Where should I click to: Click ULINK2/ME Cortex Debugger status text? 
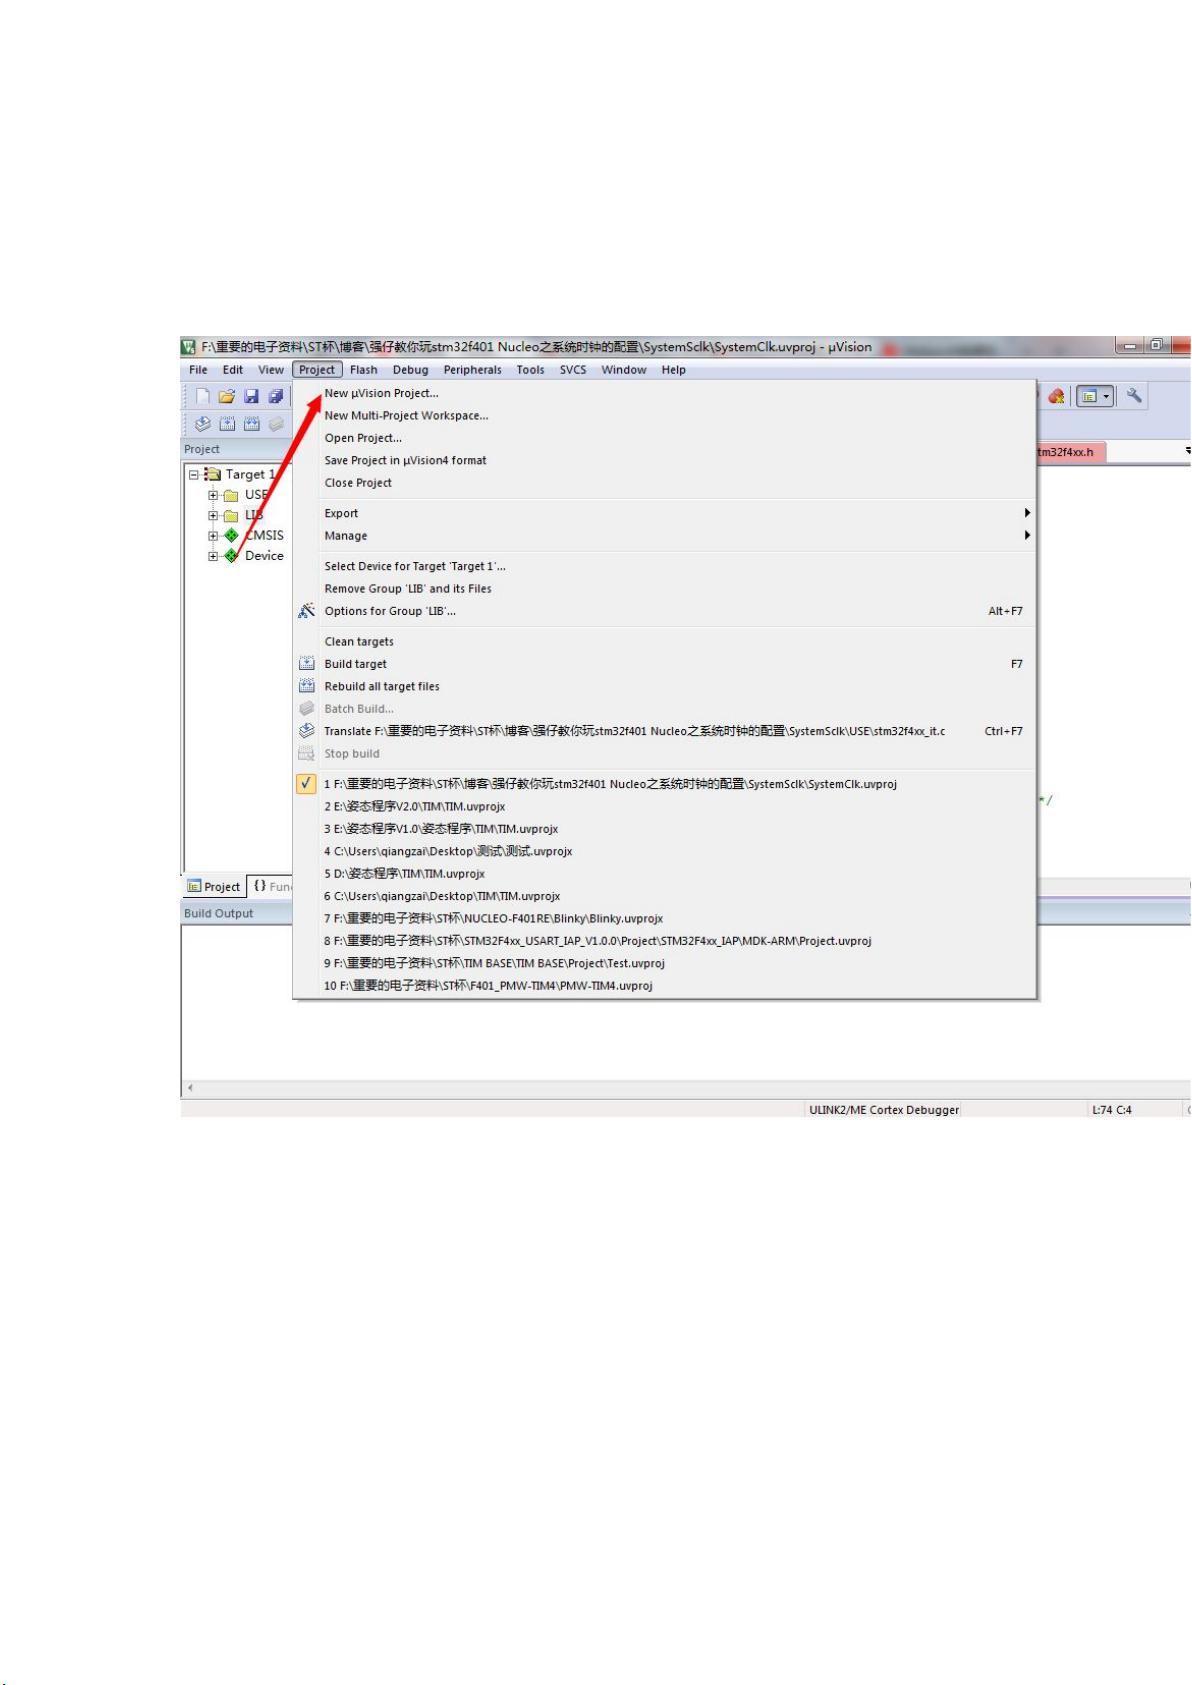pyautogui.click(x=884, y=1110)
